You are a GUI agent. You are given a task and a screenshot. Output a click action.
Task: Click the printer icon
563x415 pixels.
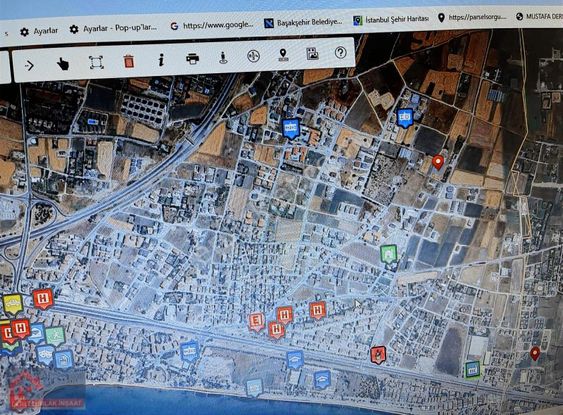tap(192, 58)
